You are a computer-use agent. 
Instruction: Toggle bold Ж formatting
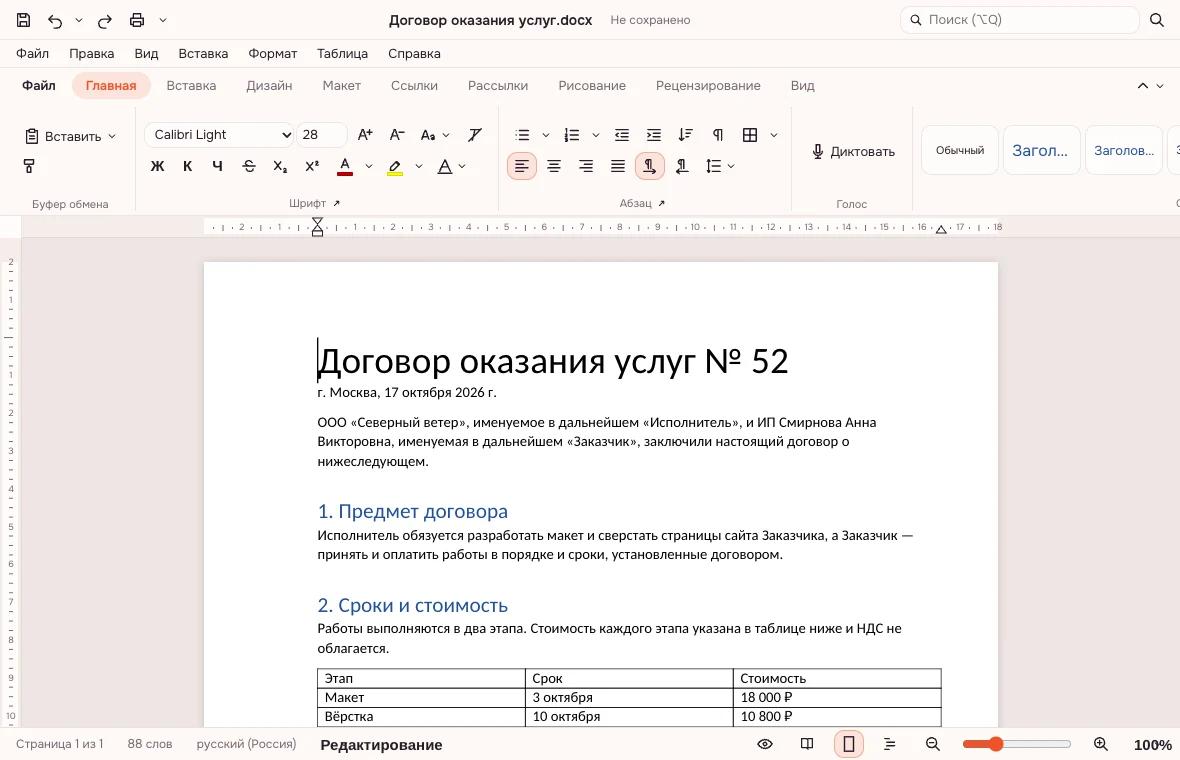click(x=157, y=166)
